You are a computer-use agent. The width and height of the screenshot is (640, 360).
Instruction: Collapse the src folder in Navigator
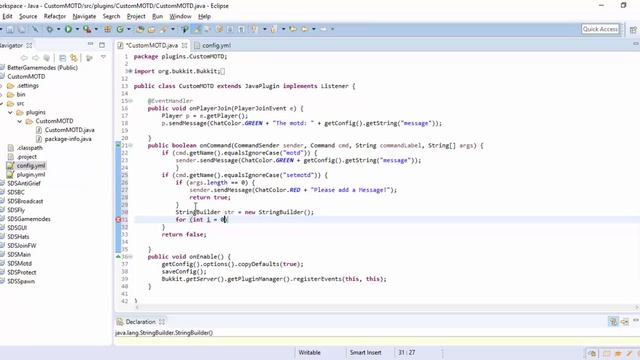click(2, 103)
